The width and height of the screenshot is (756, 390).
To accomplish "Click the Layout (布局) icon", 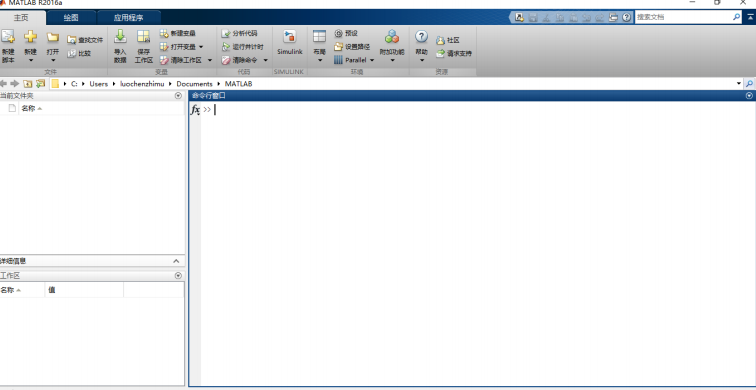I will 319,37.
